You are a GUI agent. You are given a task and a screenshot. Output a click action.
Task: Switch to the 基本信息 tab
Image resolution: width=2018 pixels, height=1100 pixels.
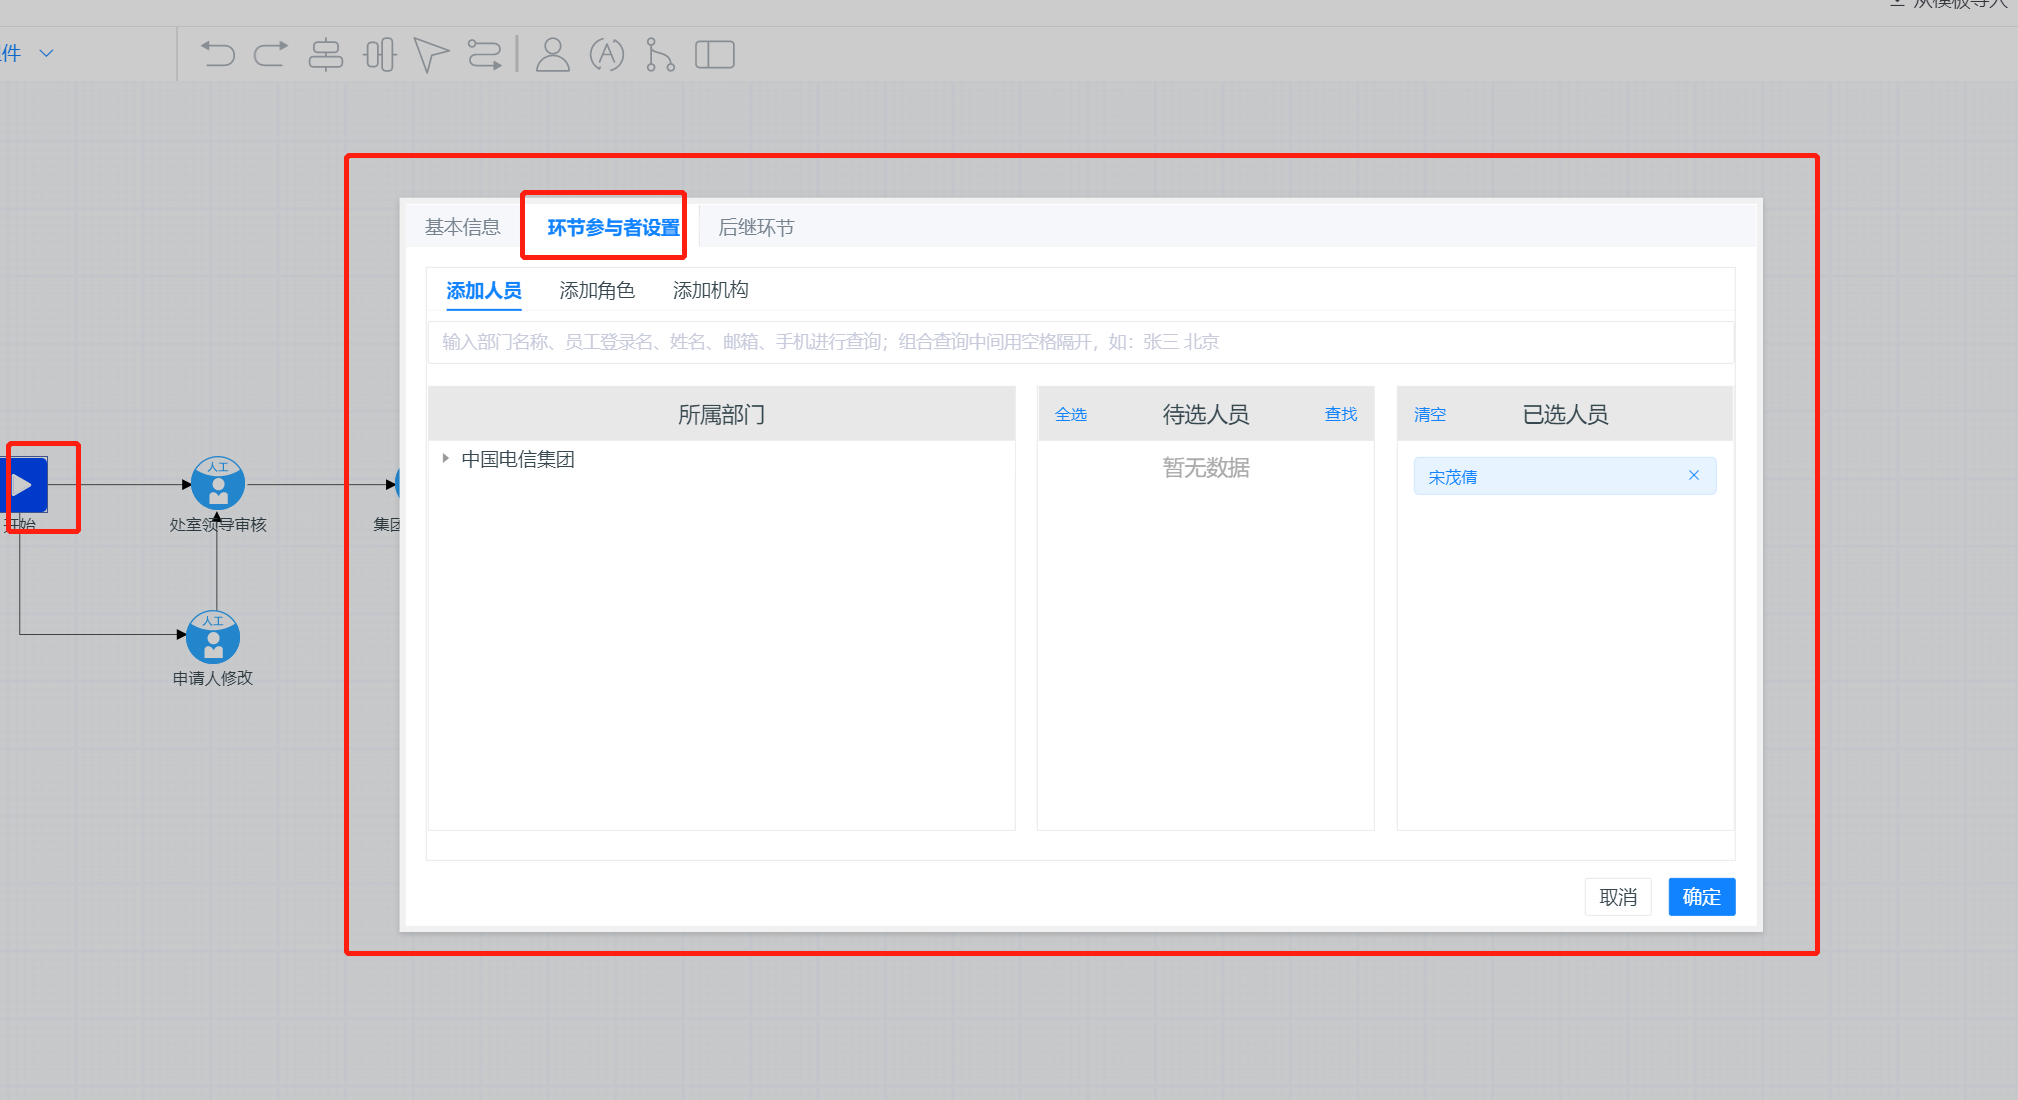point(462,227)
